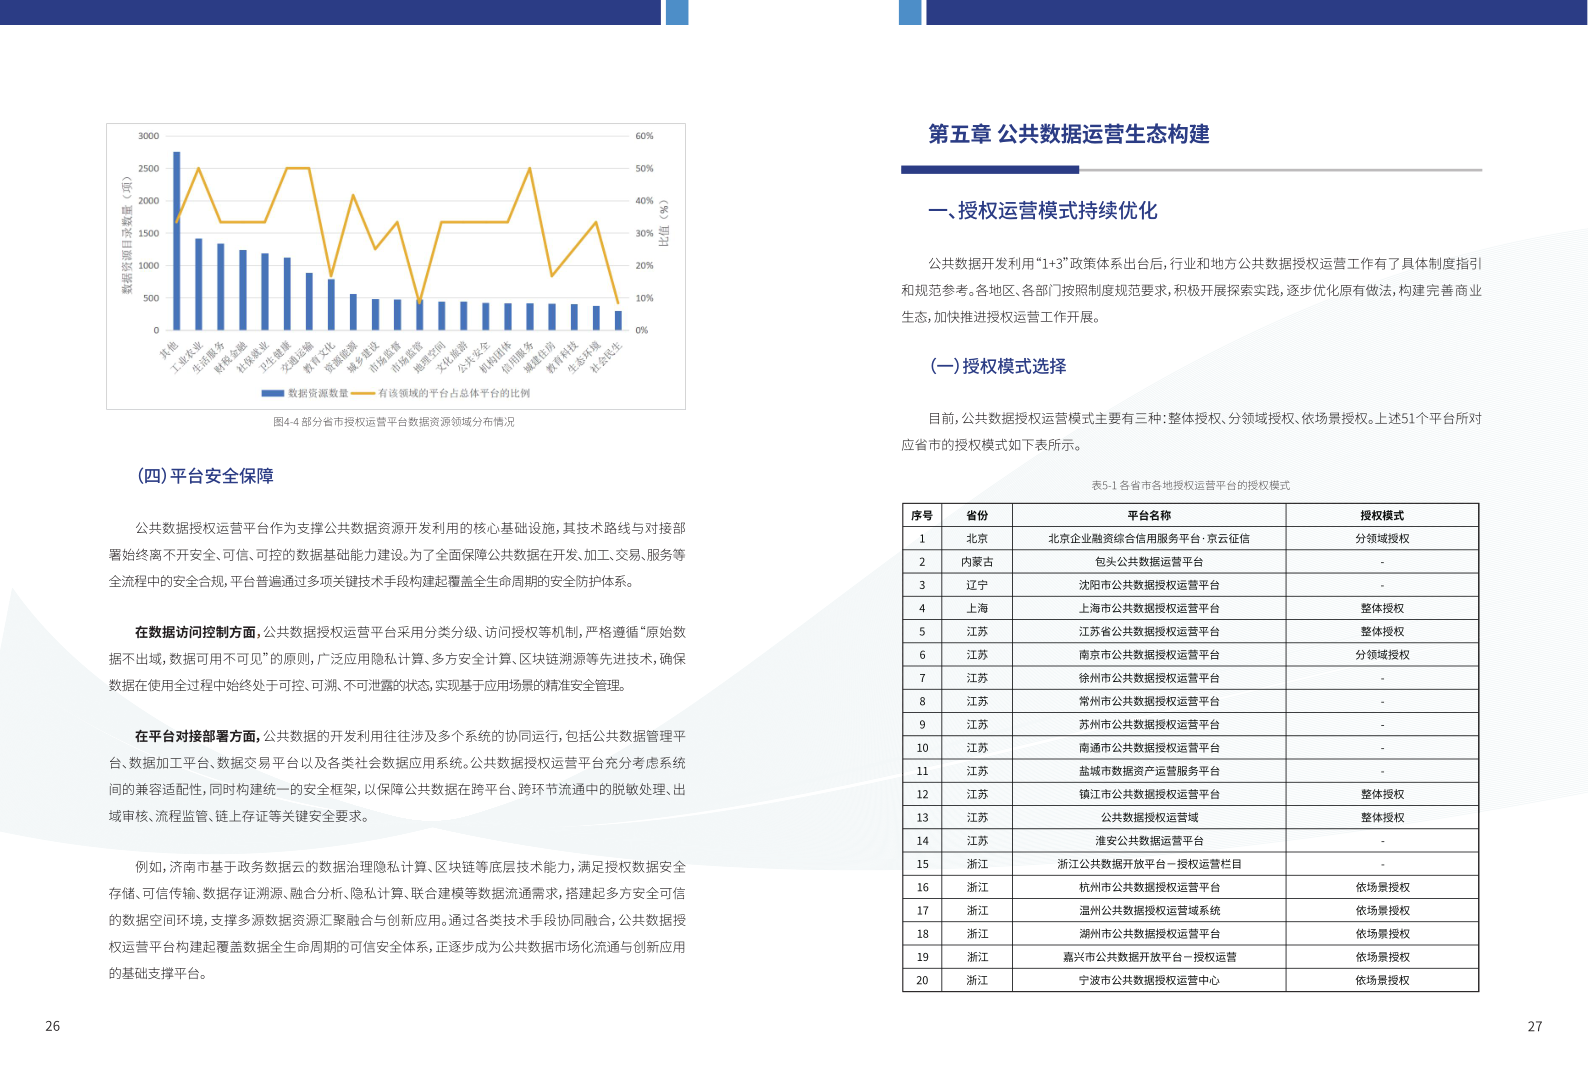Click sequence number 20 in the table
Image resolution: width=1588 pixels, height=1078 pixels.
coord(922,980)
